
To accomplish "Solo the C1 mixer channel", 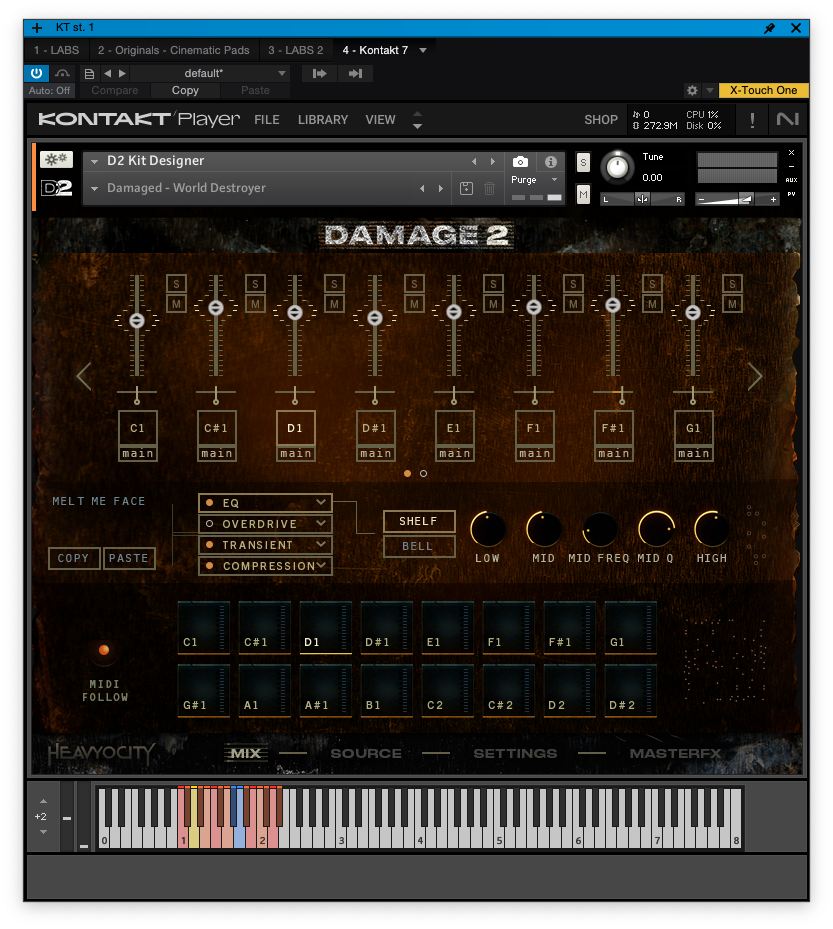I will [176, 284].
